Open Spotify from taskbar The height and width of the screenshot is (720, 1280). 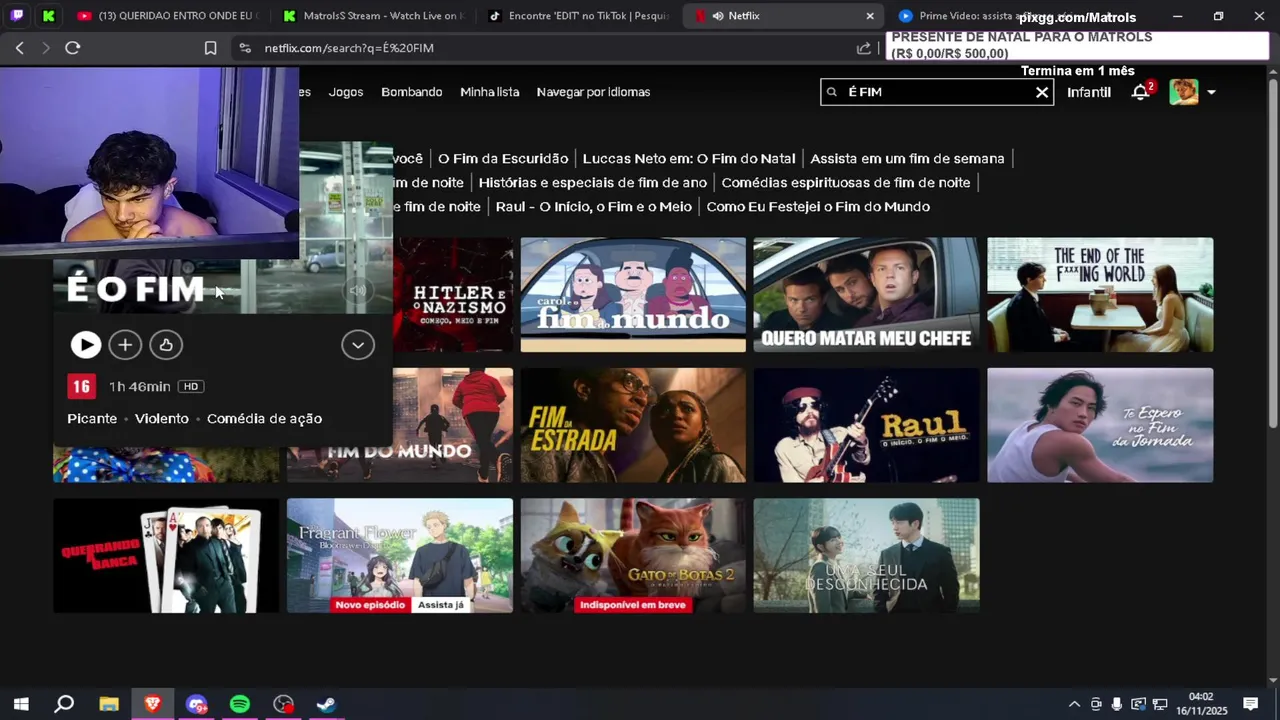240,704
